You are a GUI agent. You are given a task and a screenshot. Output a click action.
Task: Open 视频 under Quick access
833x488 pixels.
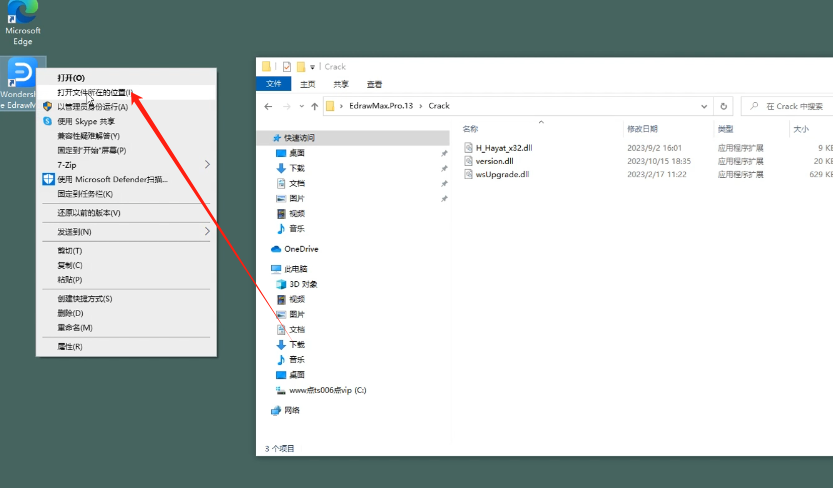coord(296,213)
